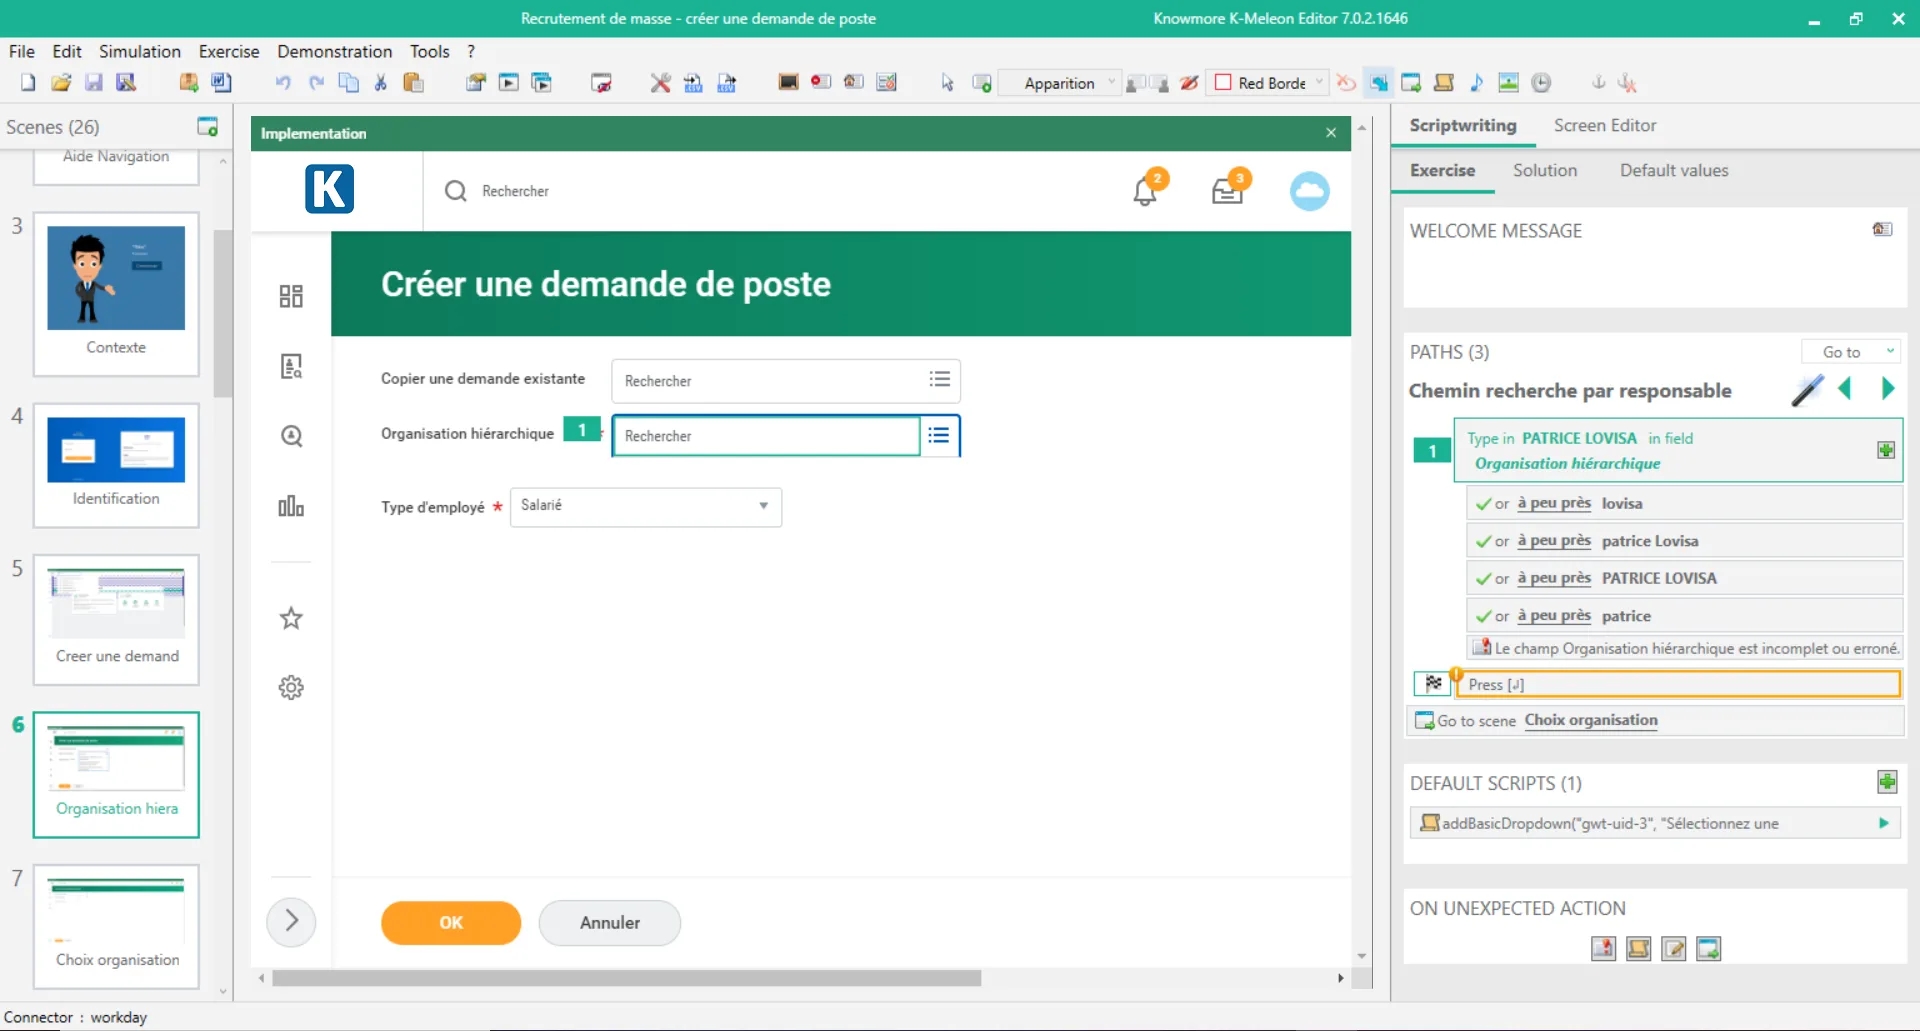Click the bell notifications icon
Image resolution: width=1920 pixels, height=1031 pixels.
point(1146,190)
